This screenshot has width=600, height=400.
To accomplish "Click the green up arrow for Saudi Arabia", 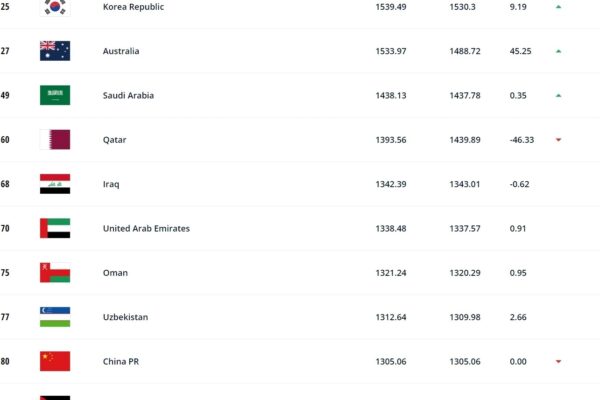I will [558, 95].
